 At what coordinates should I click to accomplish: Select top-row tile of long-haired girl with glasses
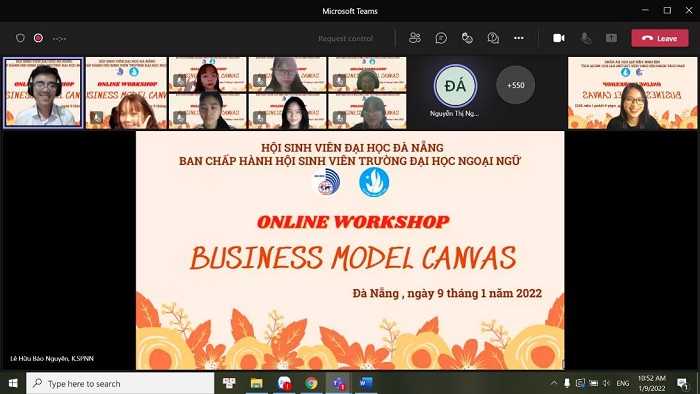pos(287,75)
